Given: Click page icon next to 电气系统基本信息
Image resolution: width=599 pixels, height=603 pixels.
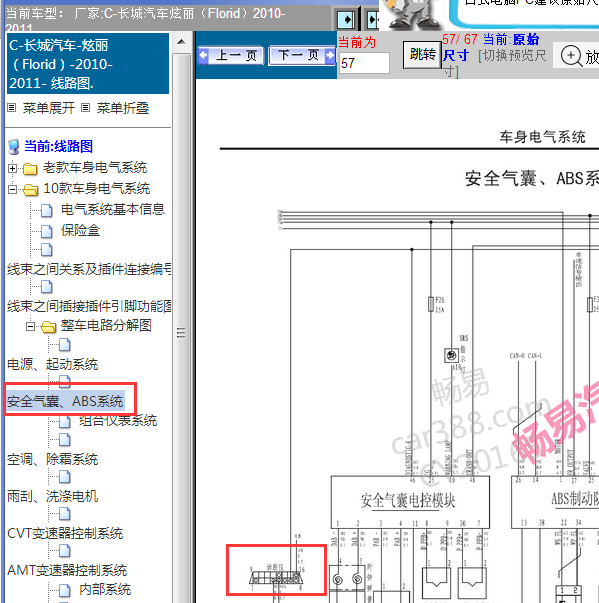Looking at the screenshot, I should pos(47,210).
